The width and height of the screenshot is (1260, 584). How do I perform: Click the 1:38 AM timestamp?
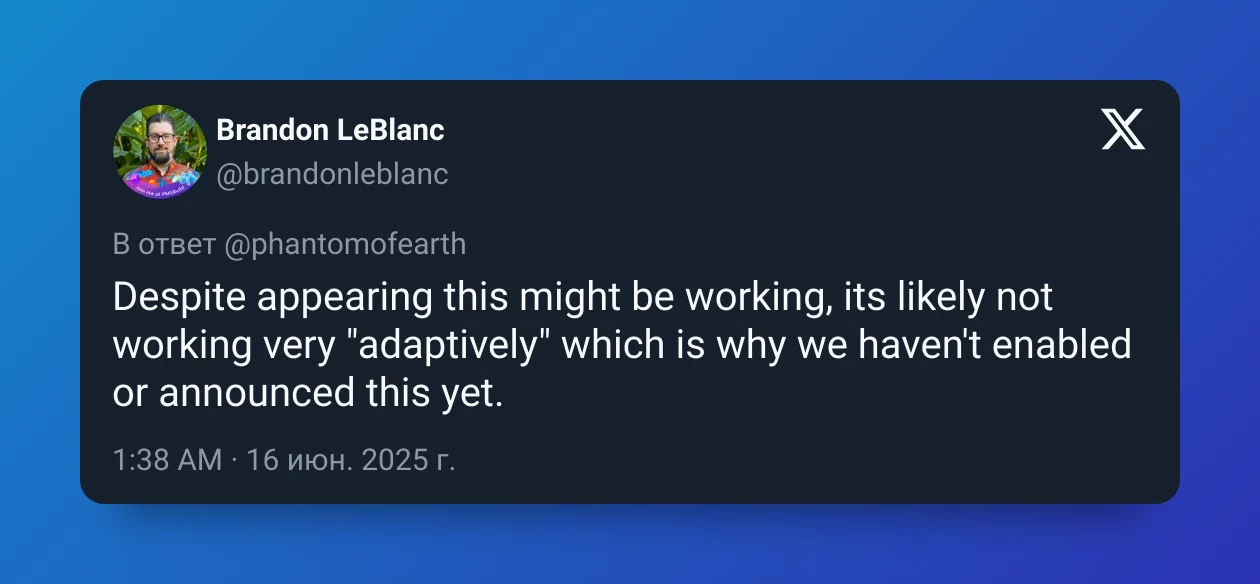pos(167,460)
